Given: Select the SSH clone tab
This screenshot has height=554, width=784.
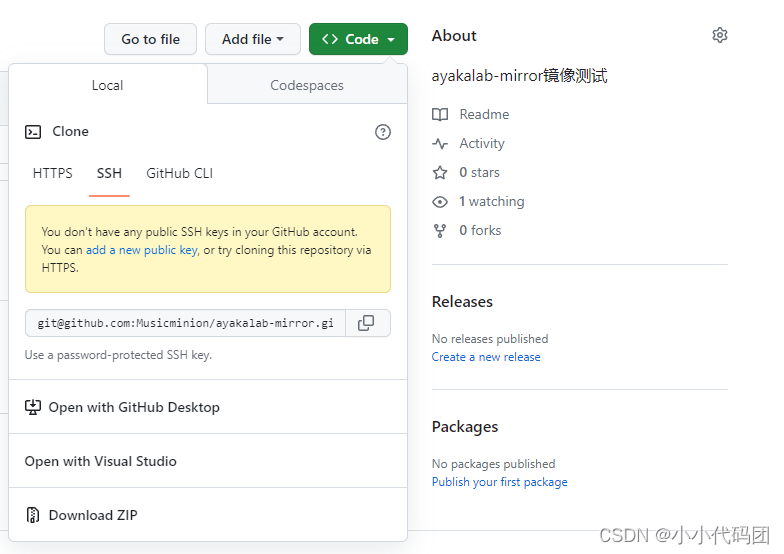Looking at the screenshot, I should [x=109, y=174].
